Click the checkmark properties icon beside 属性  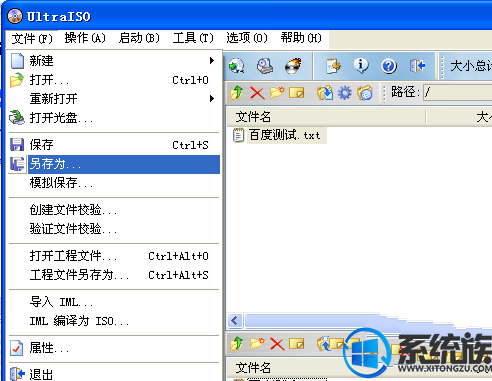tap(17, 348)
